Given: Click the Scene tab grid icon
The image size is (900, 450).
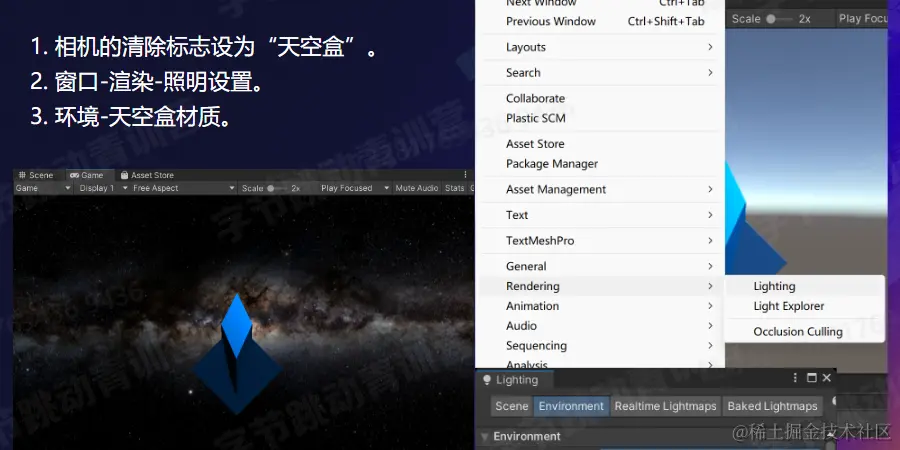Looking at the screenshot, I should tap(22, 175).
